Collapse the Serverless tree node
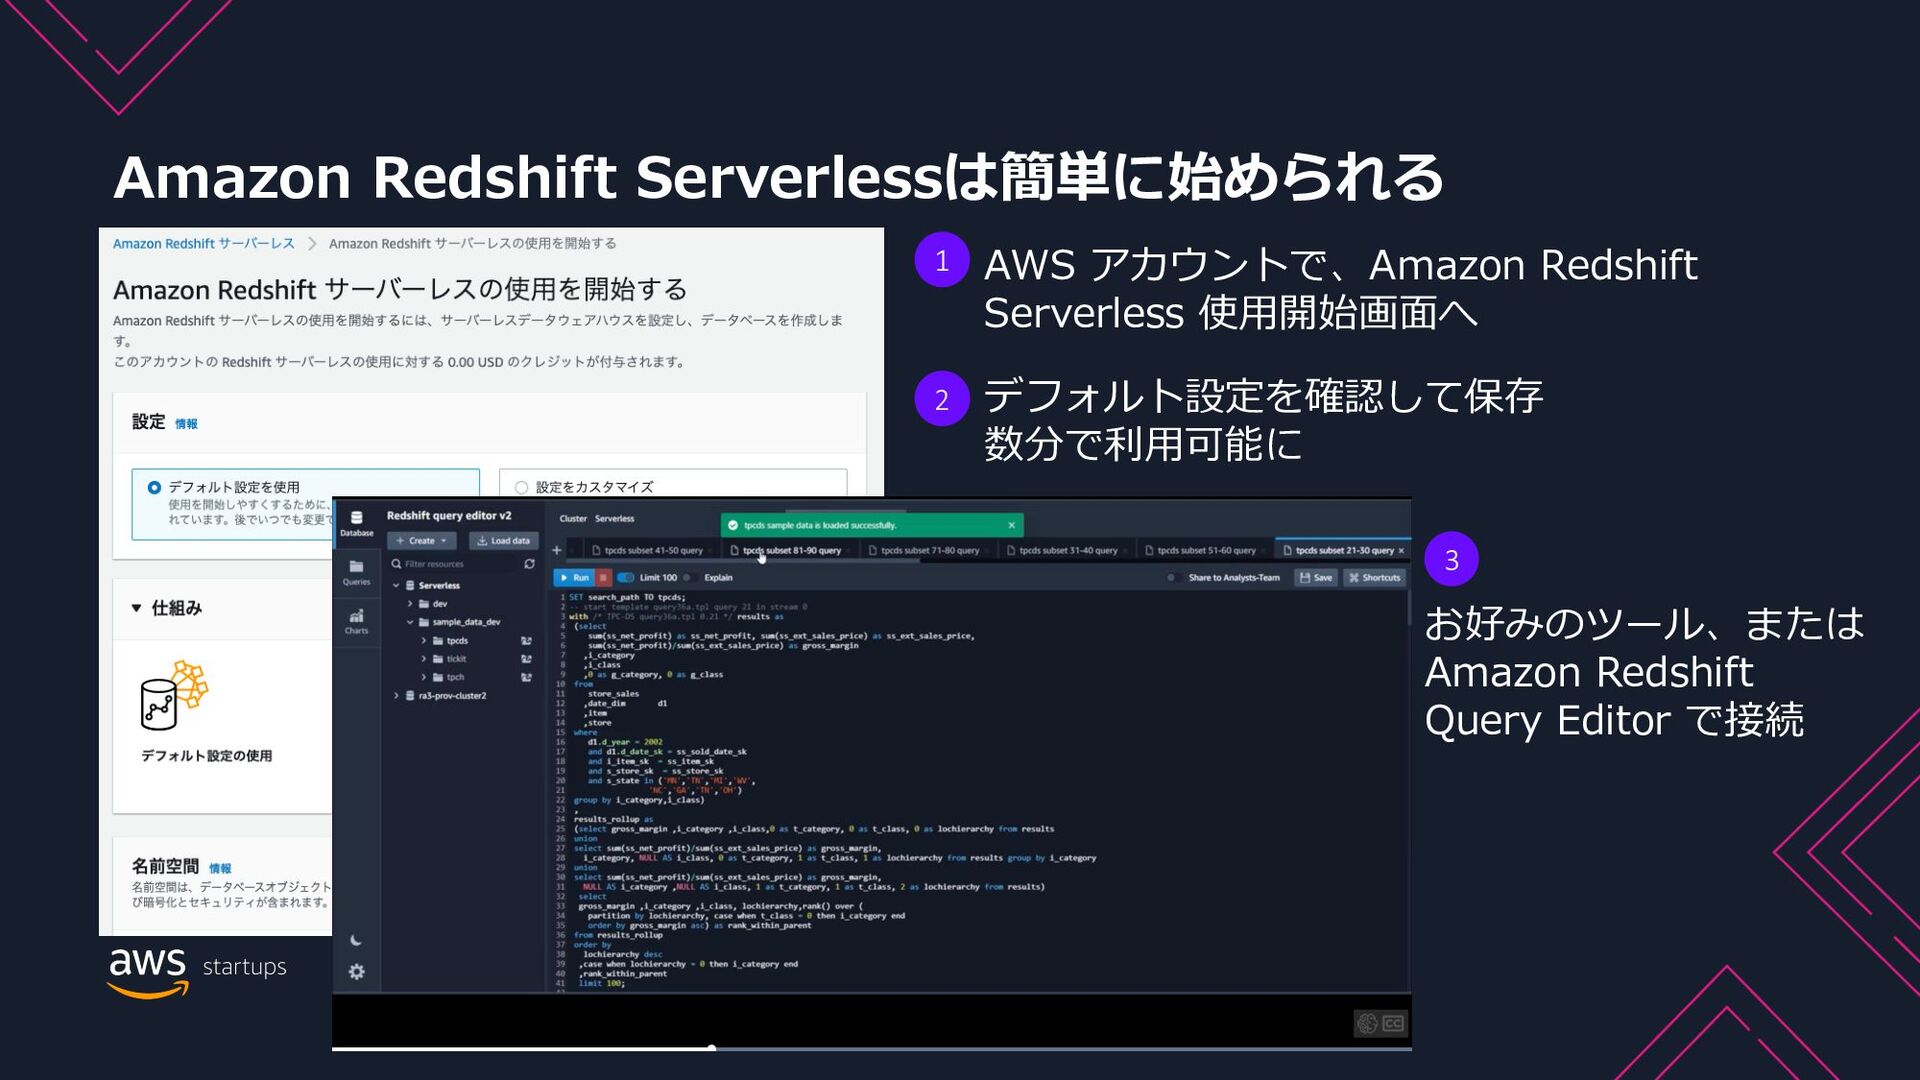This screenshot has width=1920, height=1080. coord(396,586)
